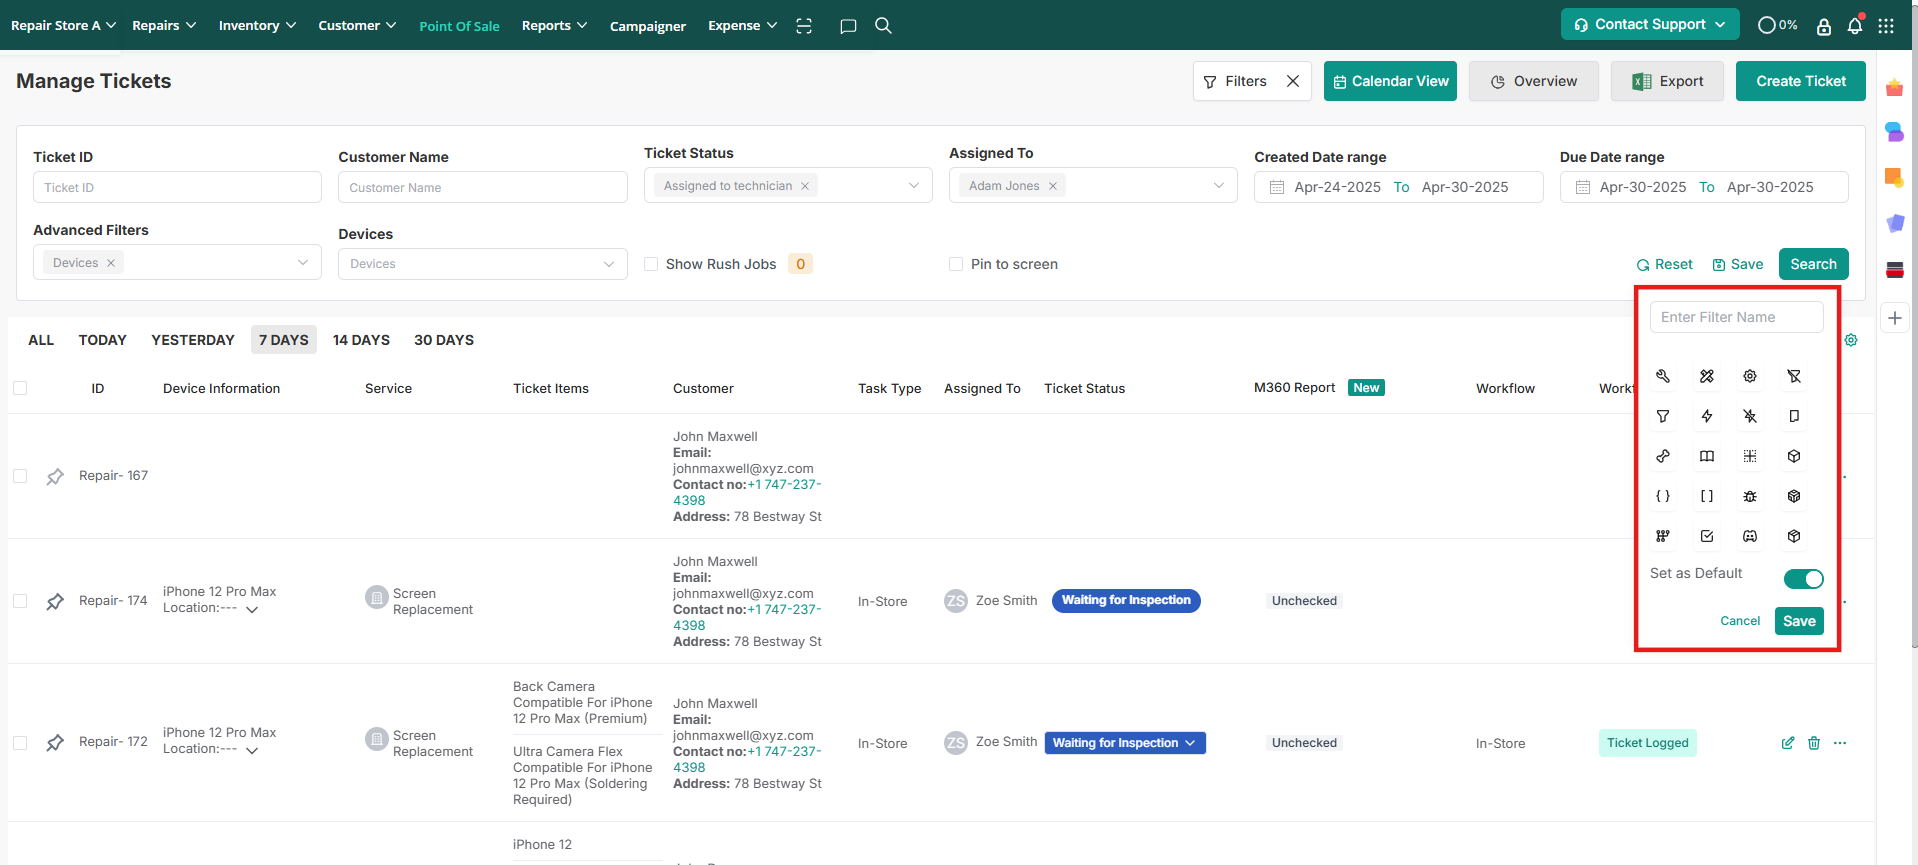
Task: Delete ticket Repair-172 with trash icon
Action: click(1814, 743)
